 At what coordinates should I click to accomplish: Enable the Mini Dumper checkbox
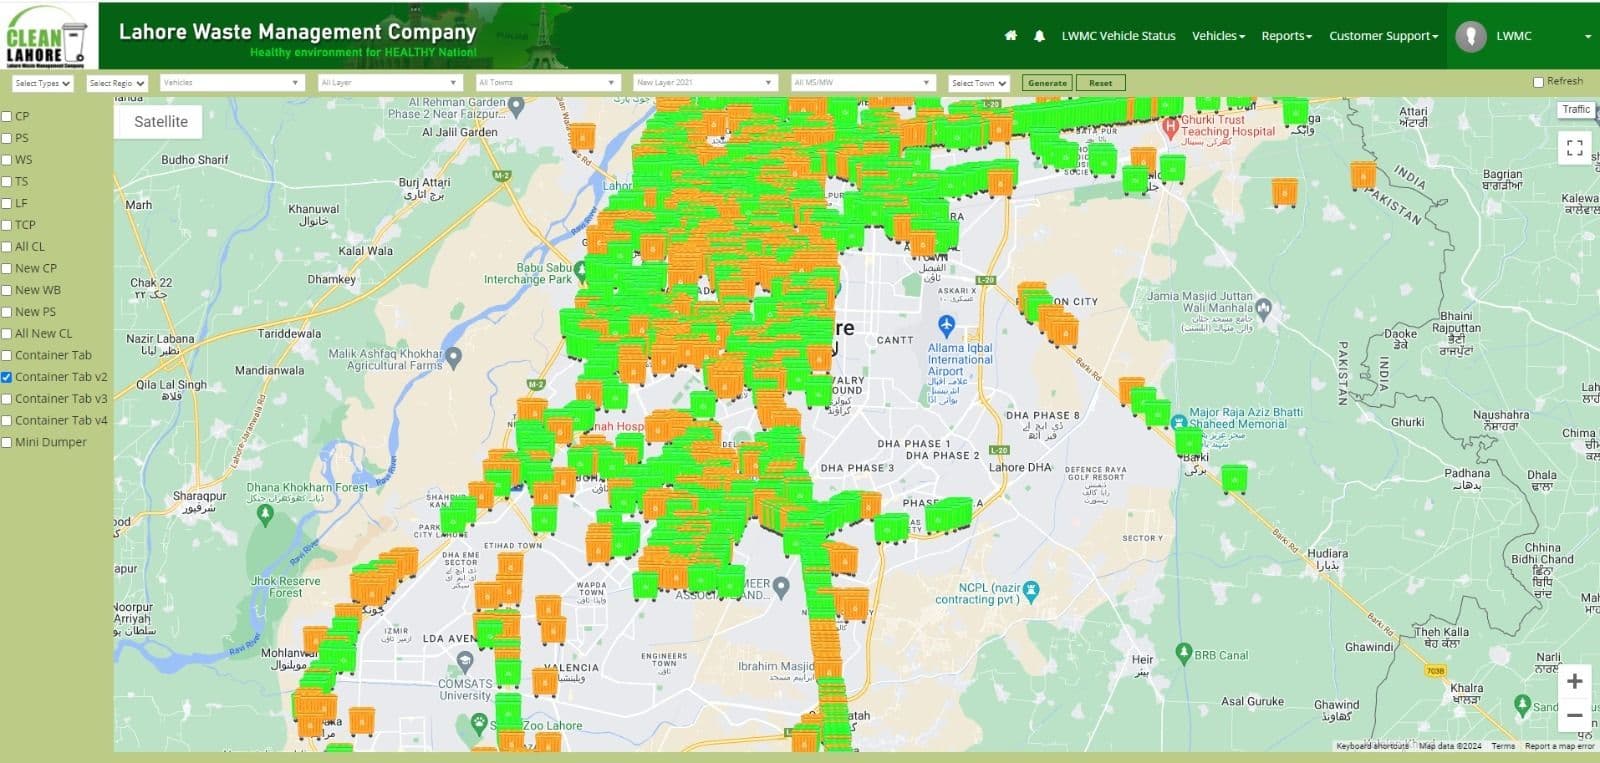pos(7,443)
